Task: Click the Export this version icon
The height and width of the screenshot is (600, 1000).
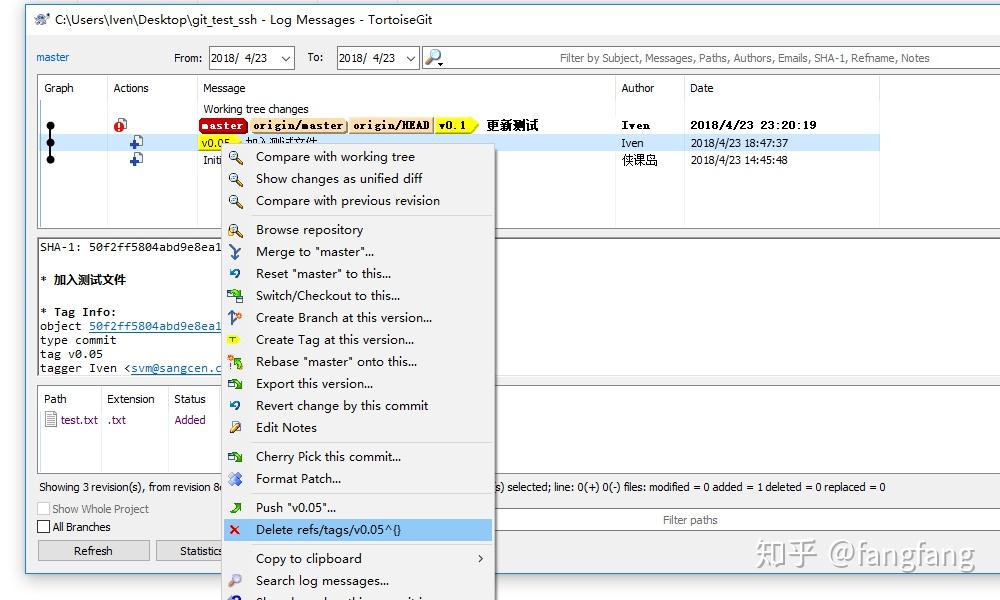Action: point(236,383)
